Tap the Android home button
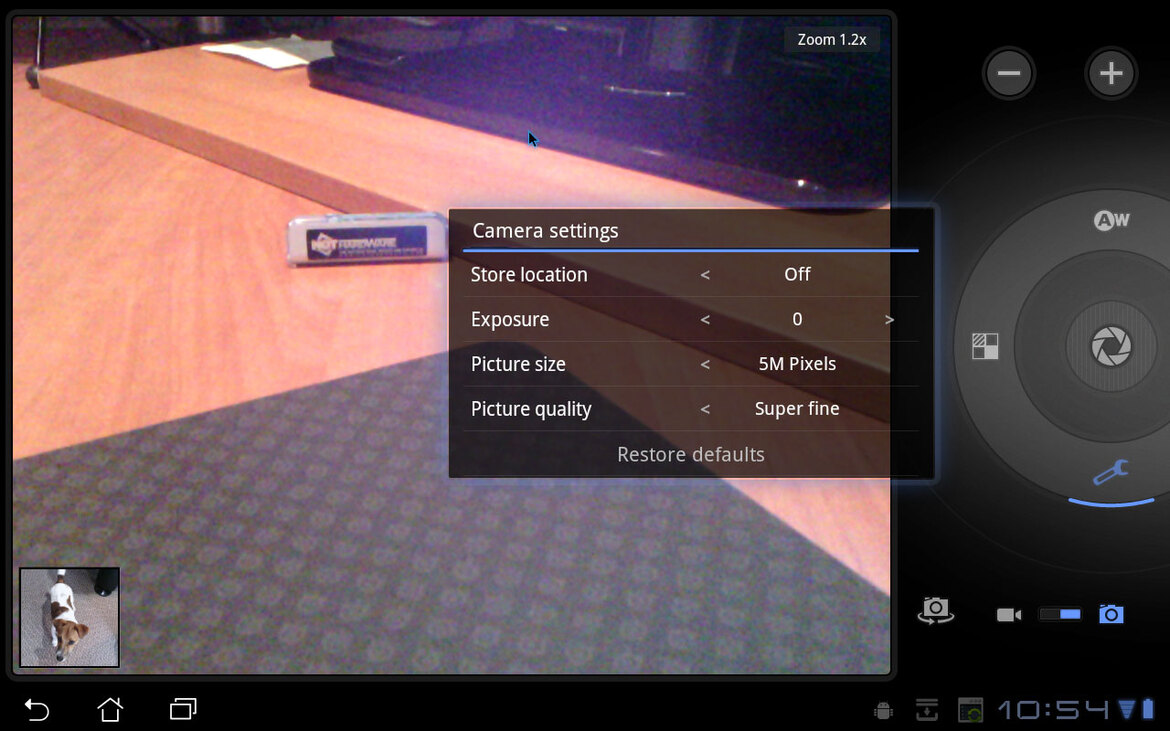The image size is (1170, 731). (x=110, y=709)
